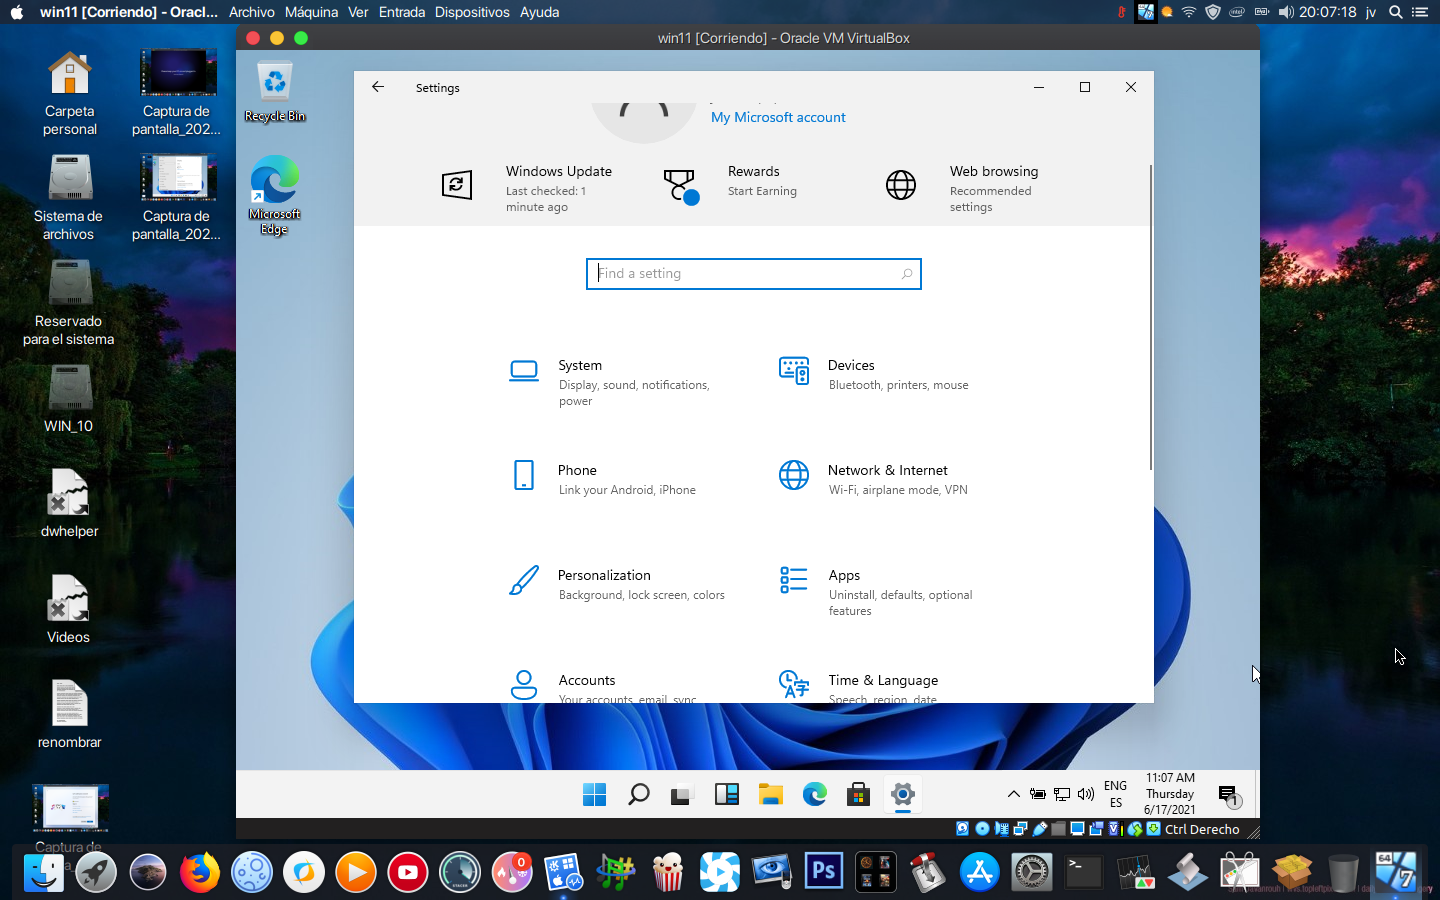Open Widgets panel from taskbar
Screen dimensions: 1440x900
click(726, 794)
